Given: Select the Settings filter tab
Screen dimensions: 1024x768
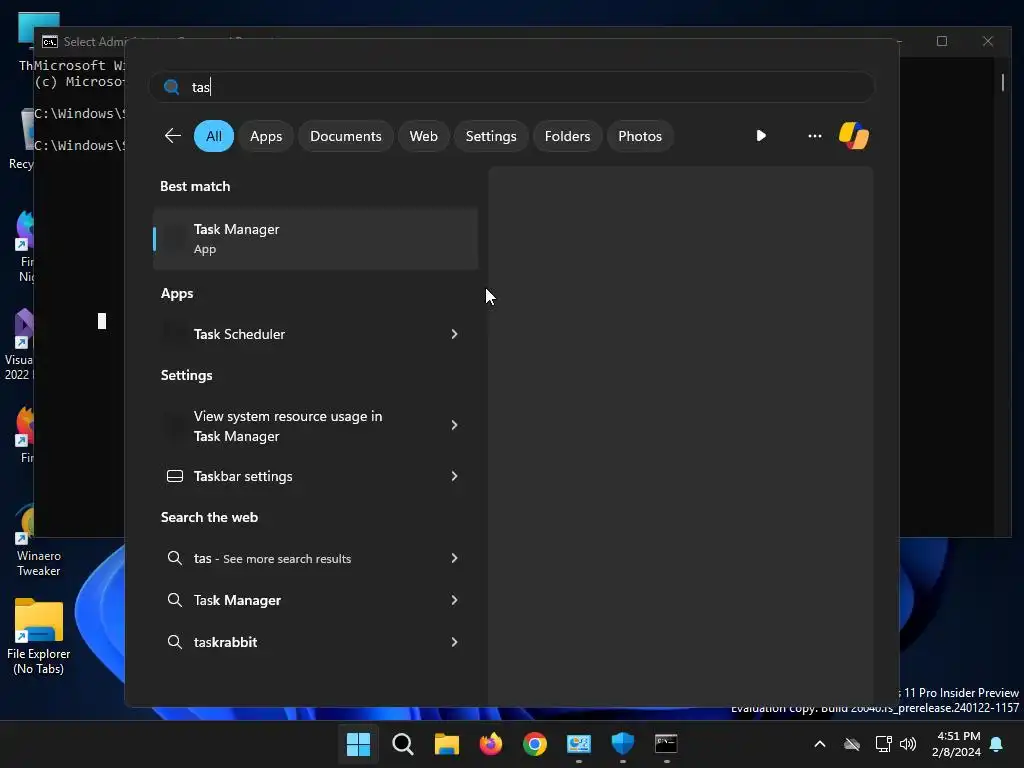Looking at the screenshot, I should pos(490,136).
